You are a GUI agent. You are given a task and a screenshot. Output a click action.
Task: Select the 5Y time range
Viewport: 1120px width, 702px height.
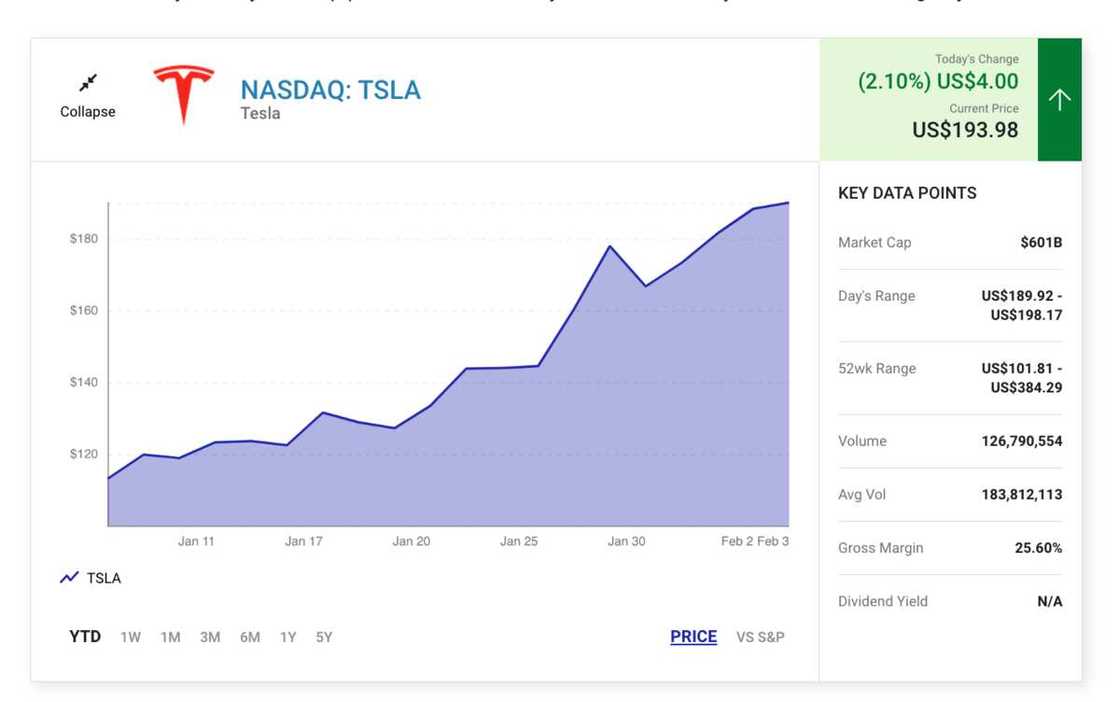click(324, 637)
